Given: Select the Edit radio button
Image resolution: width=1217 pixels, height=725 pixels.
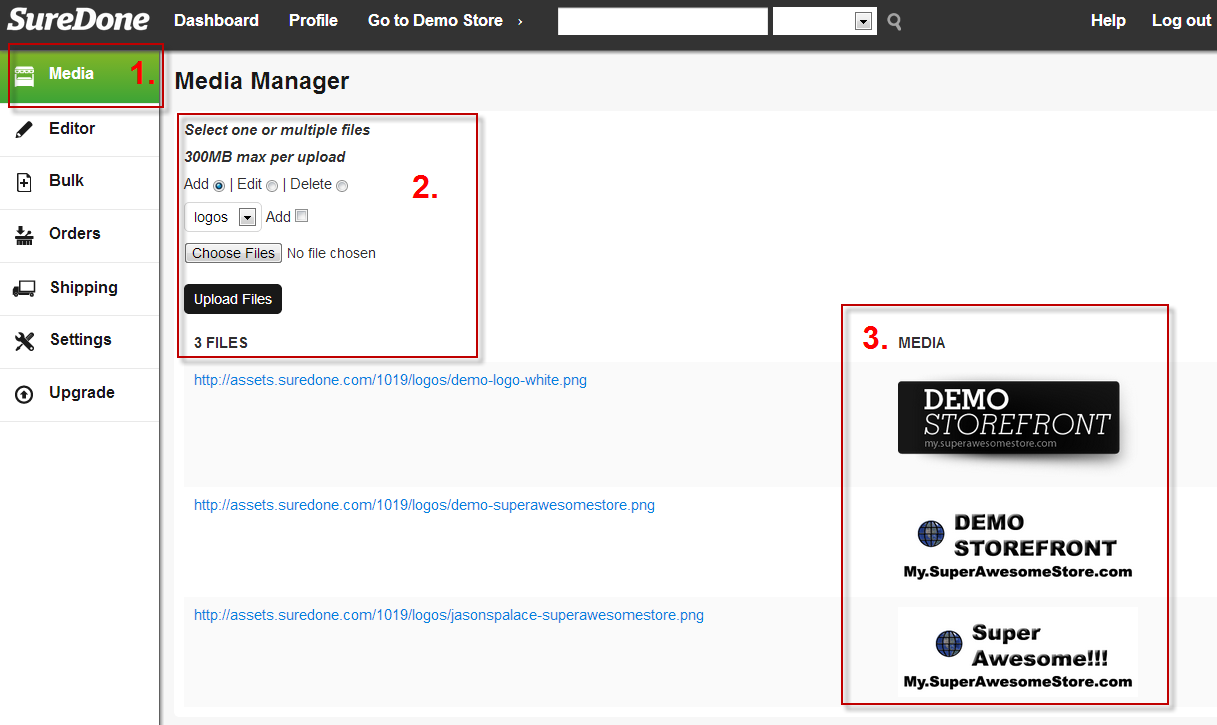Looking at the screenshot, I should tap(272, 186).
